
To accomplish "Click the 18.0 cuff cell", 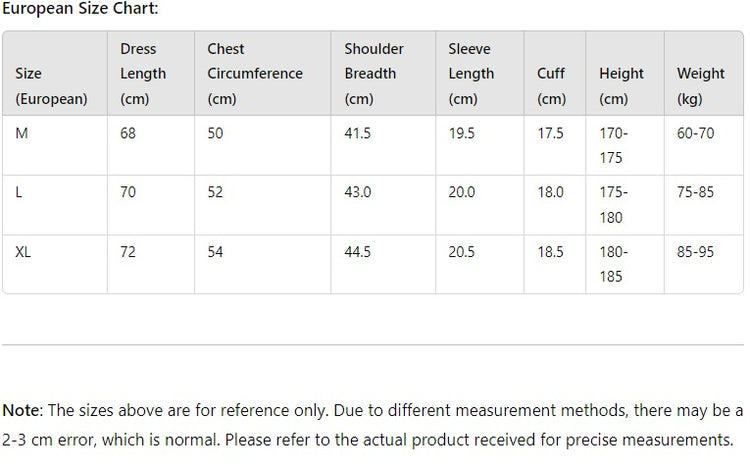I will 551,192.
